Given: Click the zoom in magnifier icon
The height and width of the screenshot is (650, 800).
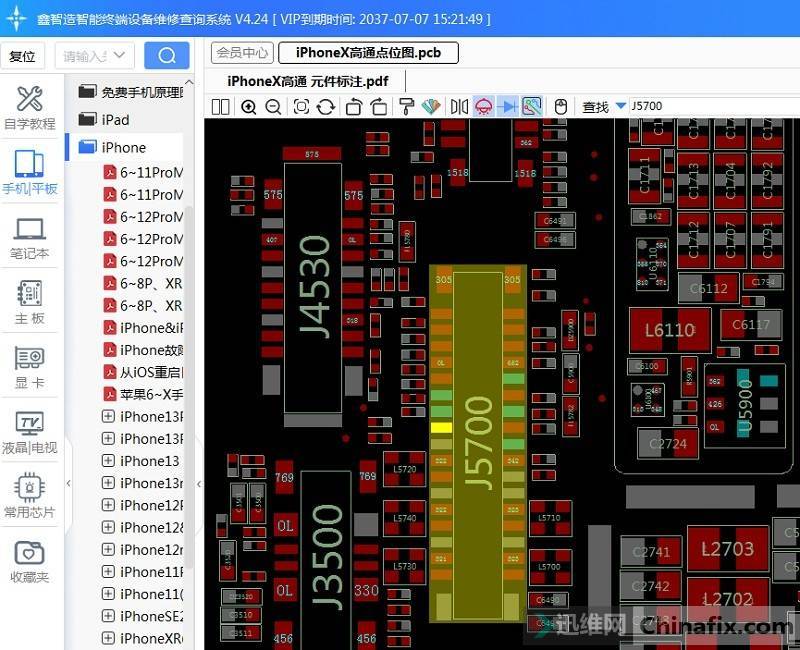Looking at the screenshot, I should click(249, 107).
